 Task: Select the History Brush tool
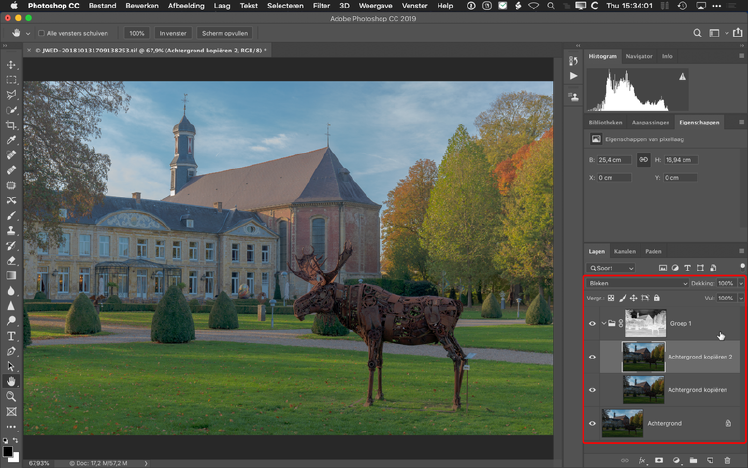[11, 246]
